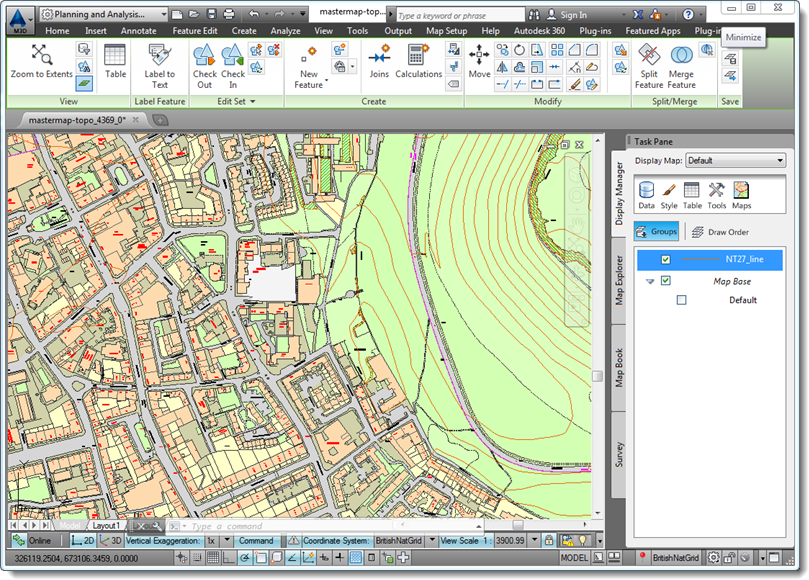Click the Groups button in Display Manager
The image size is (809, 580).
[656, 231]
